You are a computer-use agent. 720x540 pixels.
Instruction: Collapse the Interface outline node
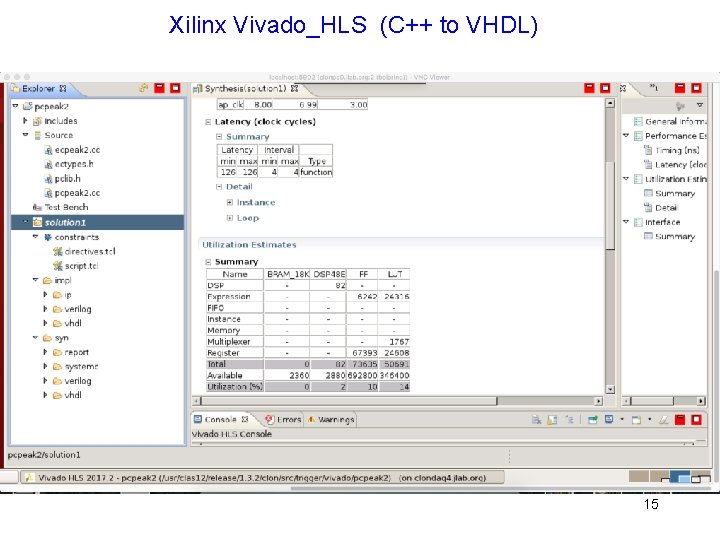[625, 222]
